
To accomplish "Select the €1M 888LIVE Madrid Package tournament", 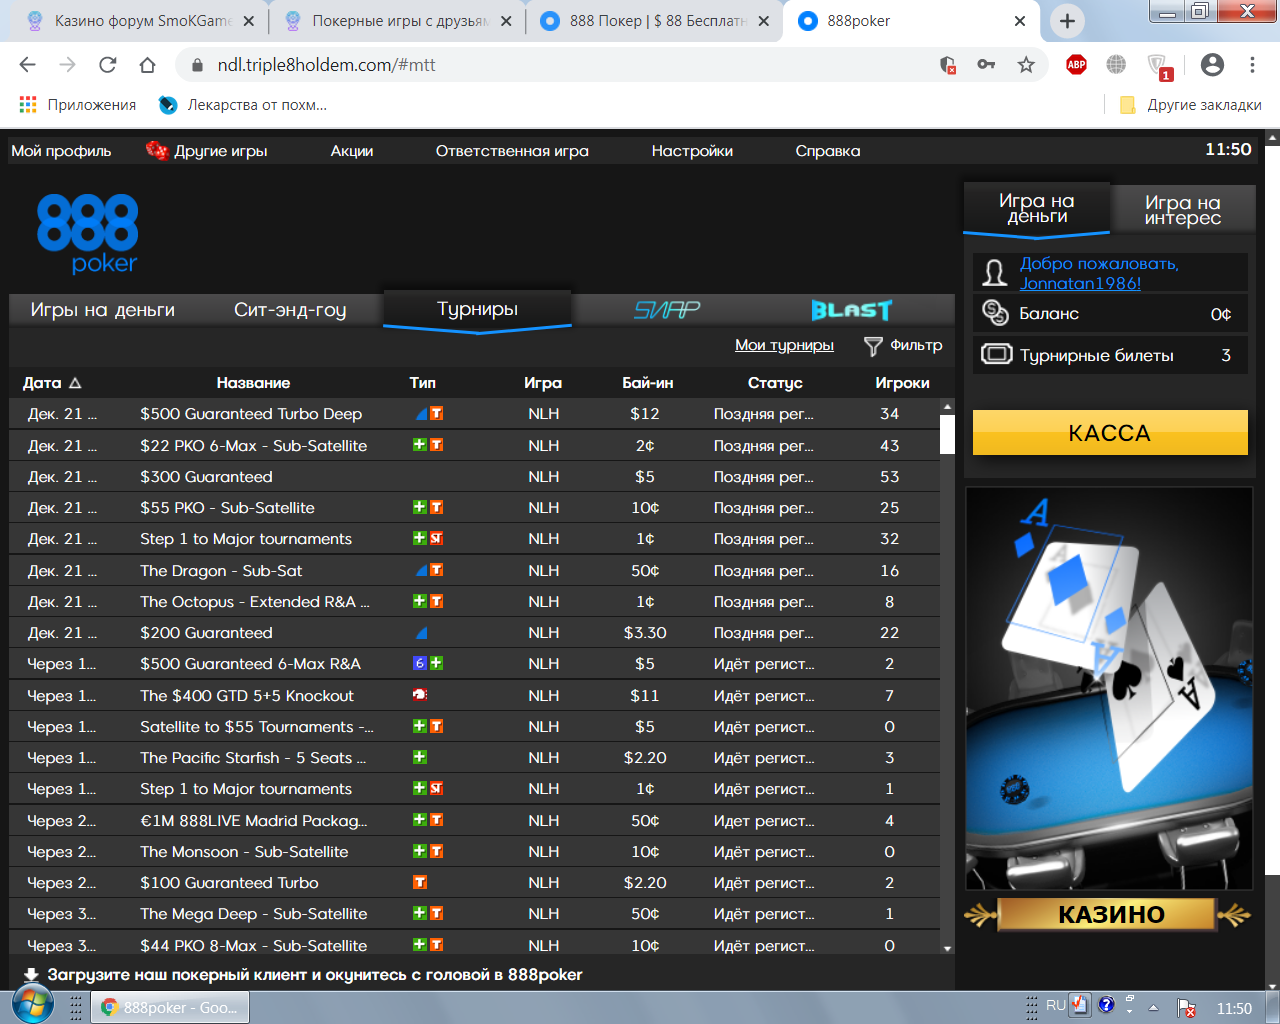I will pos(475,821).
